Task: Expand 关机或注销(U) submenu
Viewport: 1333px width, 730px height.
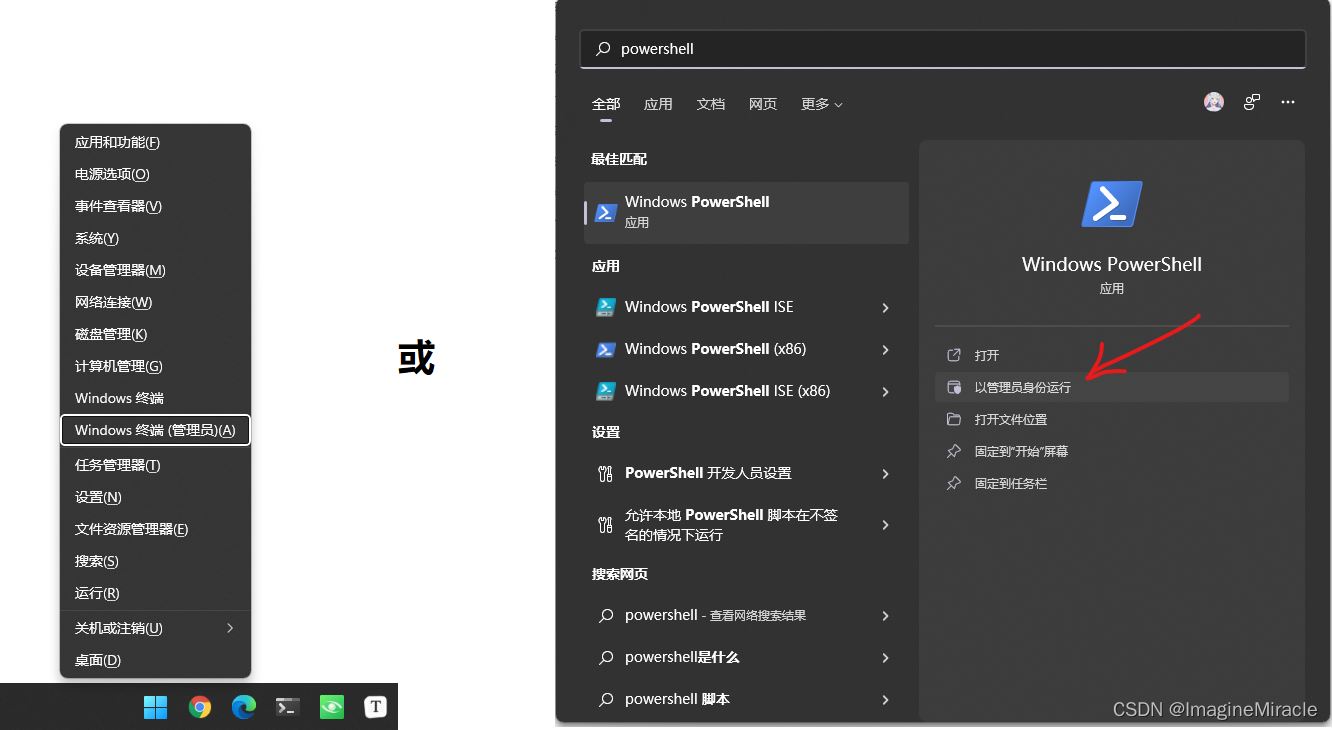Action: click(229, 628)
